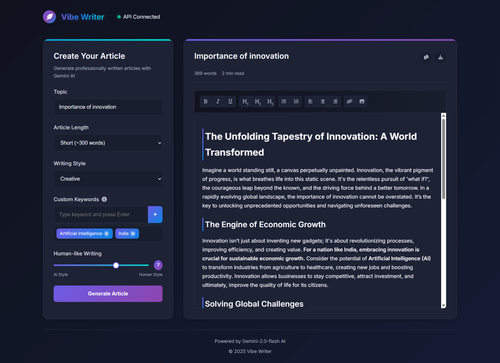Toggle bold formatting in the editor toolbar
Viewport: 500px width, 363px height.
[x=206, y=101]
